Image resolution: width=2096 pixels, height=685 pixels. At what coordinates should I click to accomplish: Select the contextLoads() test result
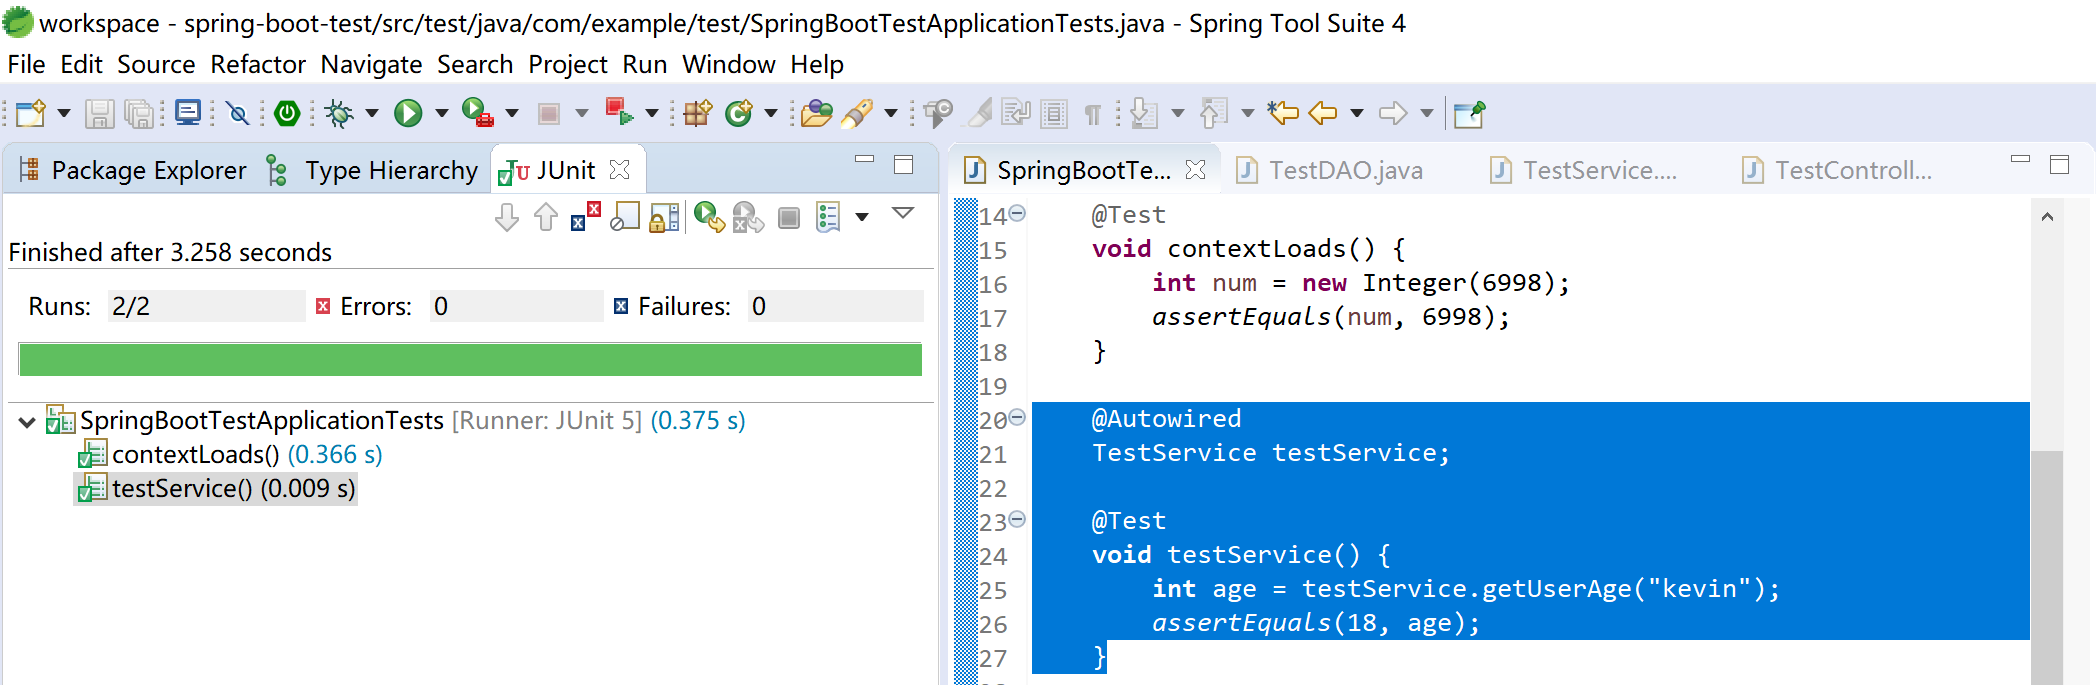(x=195, y=455)
